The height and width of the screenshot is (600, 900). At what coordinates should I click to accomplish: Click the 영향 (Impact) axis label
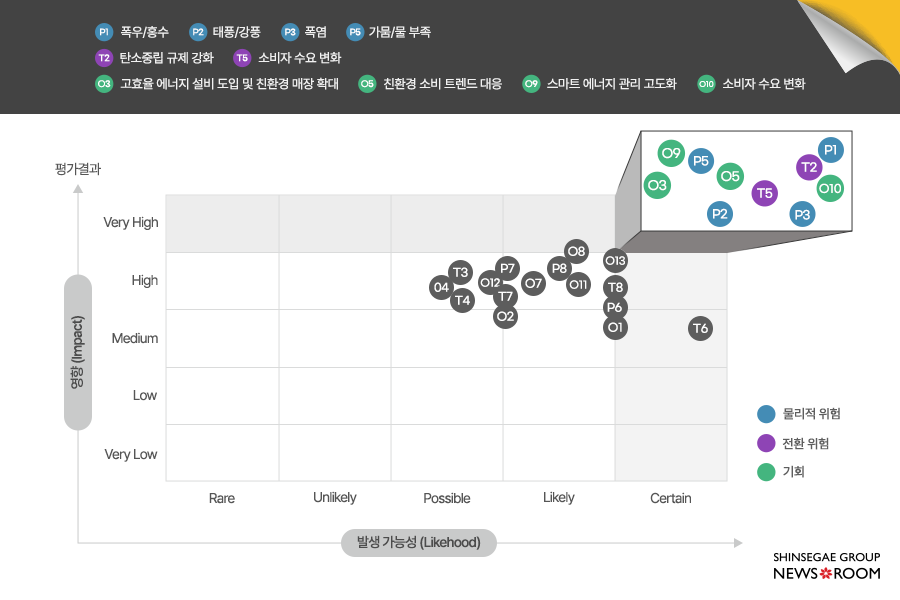point(78,352)
